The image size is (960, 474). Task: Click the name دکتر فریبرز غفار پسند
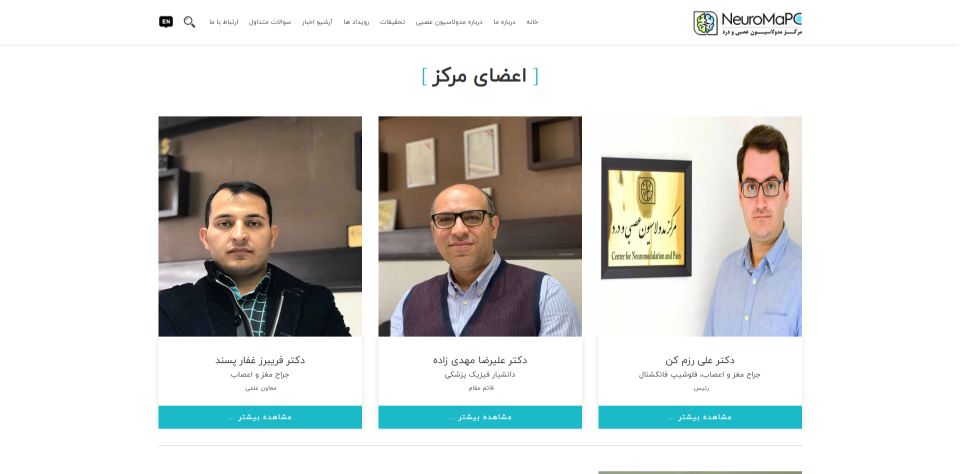[x=260, y=360]
